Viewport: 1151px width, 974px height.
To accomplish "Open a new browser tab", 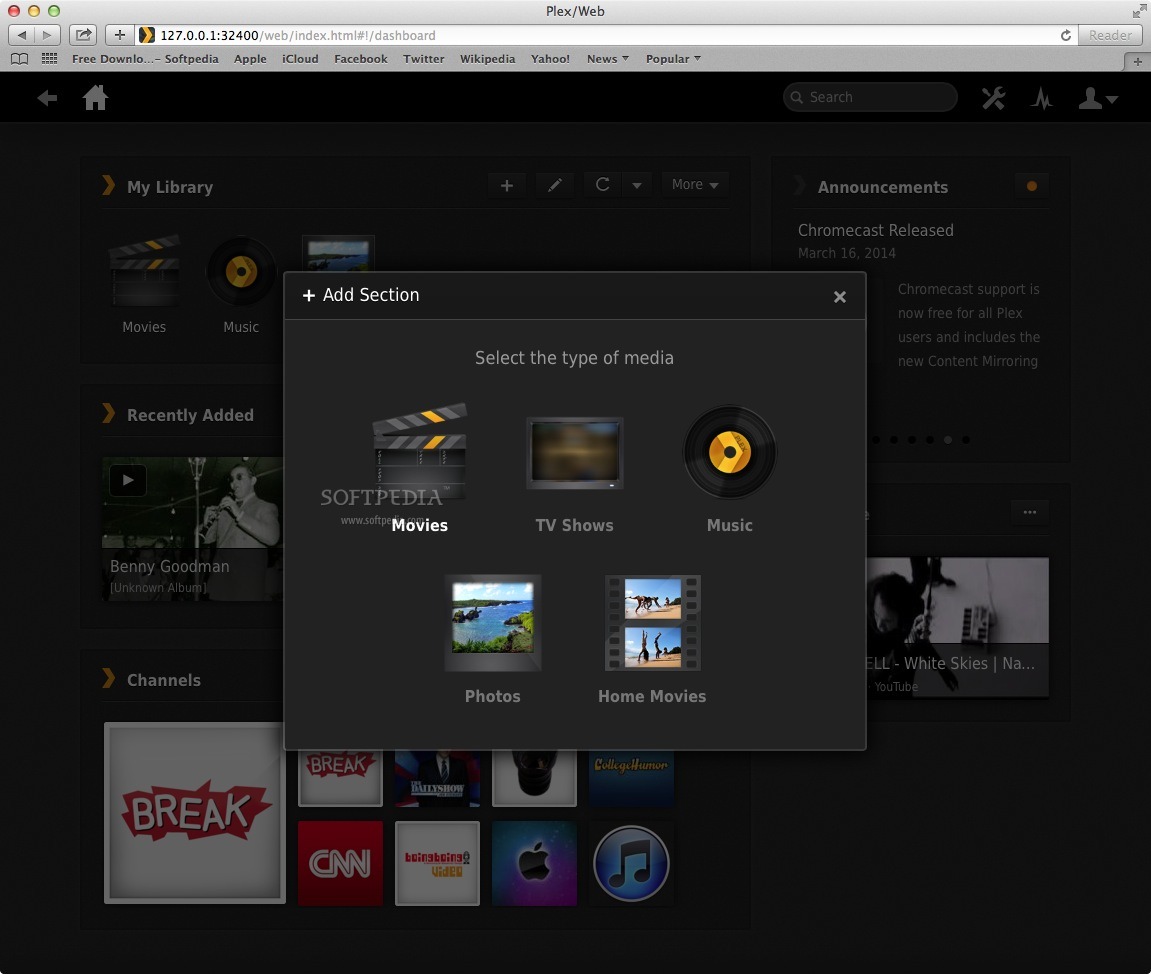I will [1137, 62].
